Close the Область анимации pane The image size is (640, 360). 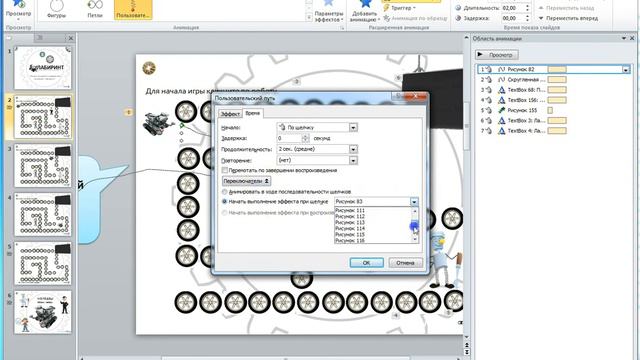tap(632, 38)
